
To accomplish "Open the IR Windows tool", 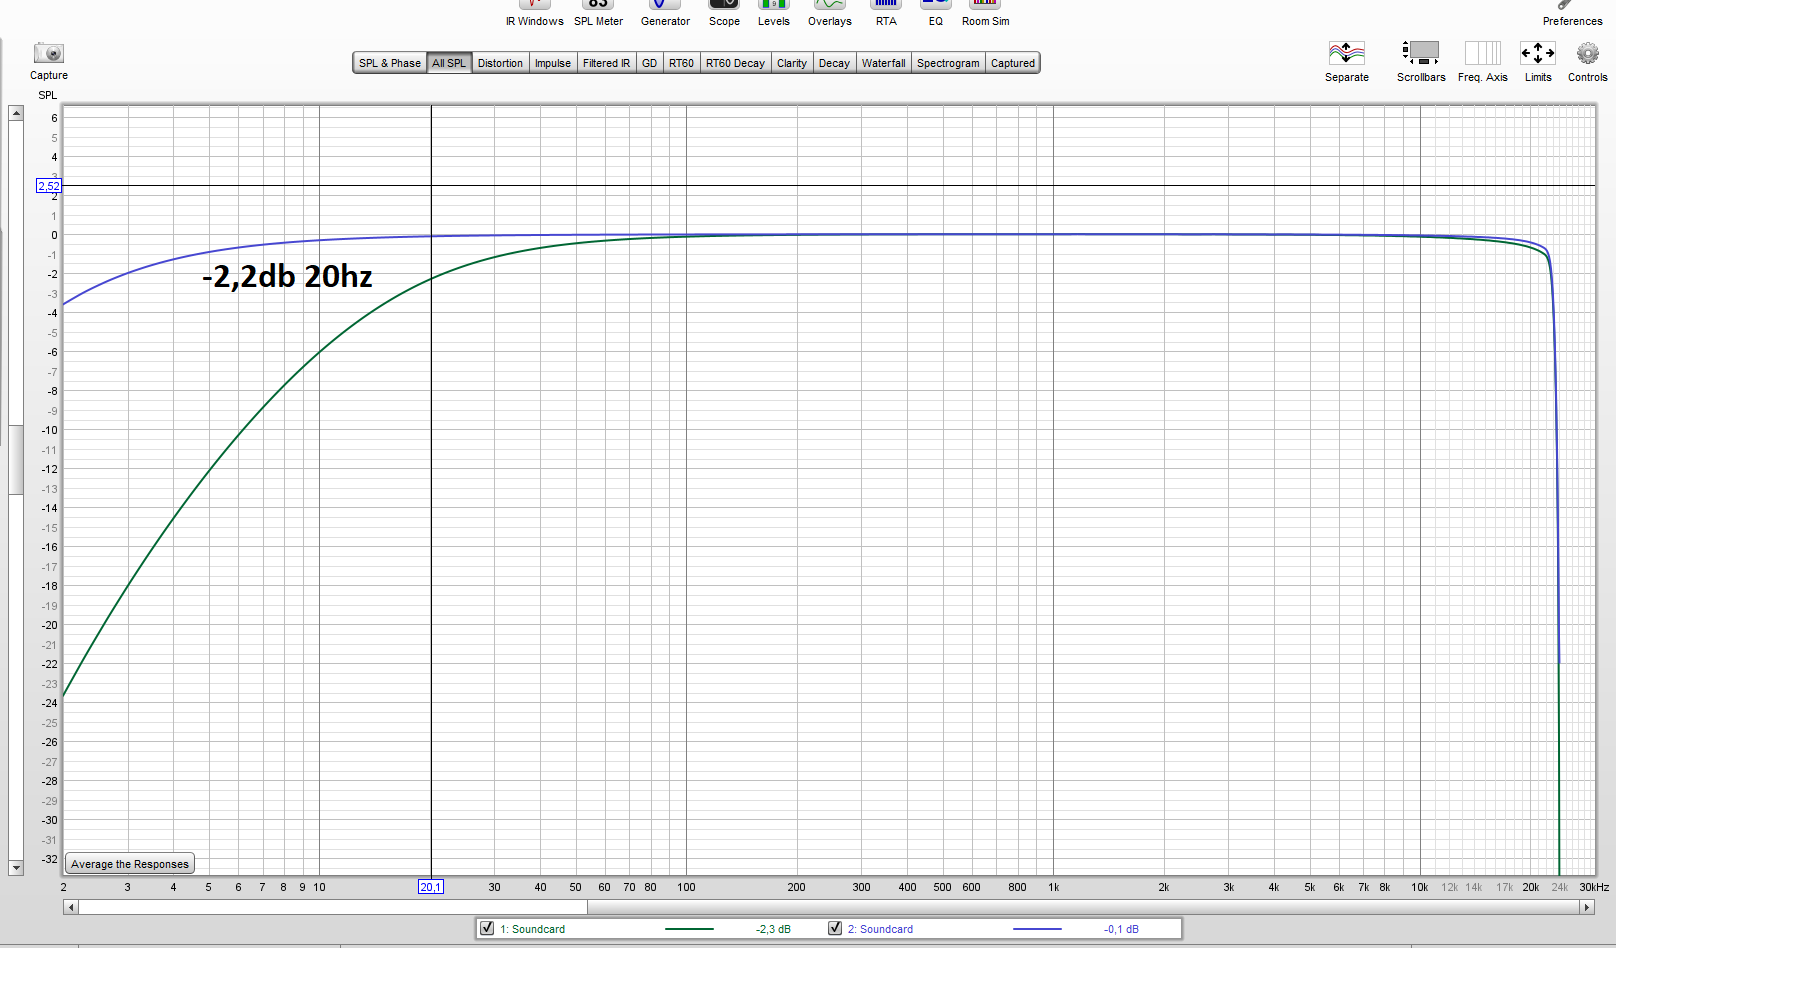I will [534, 12].
